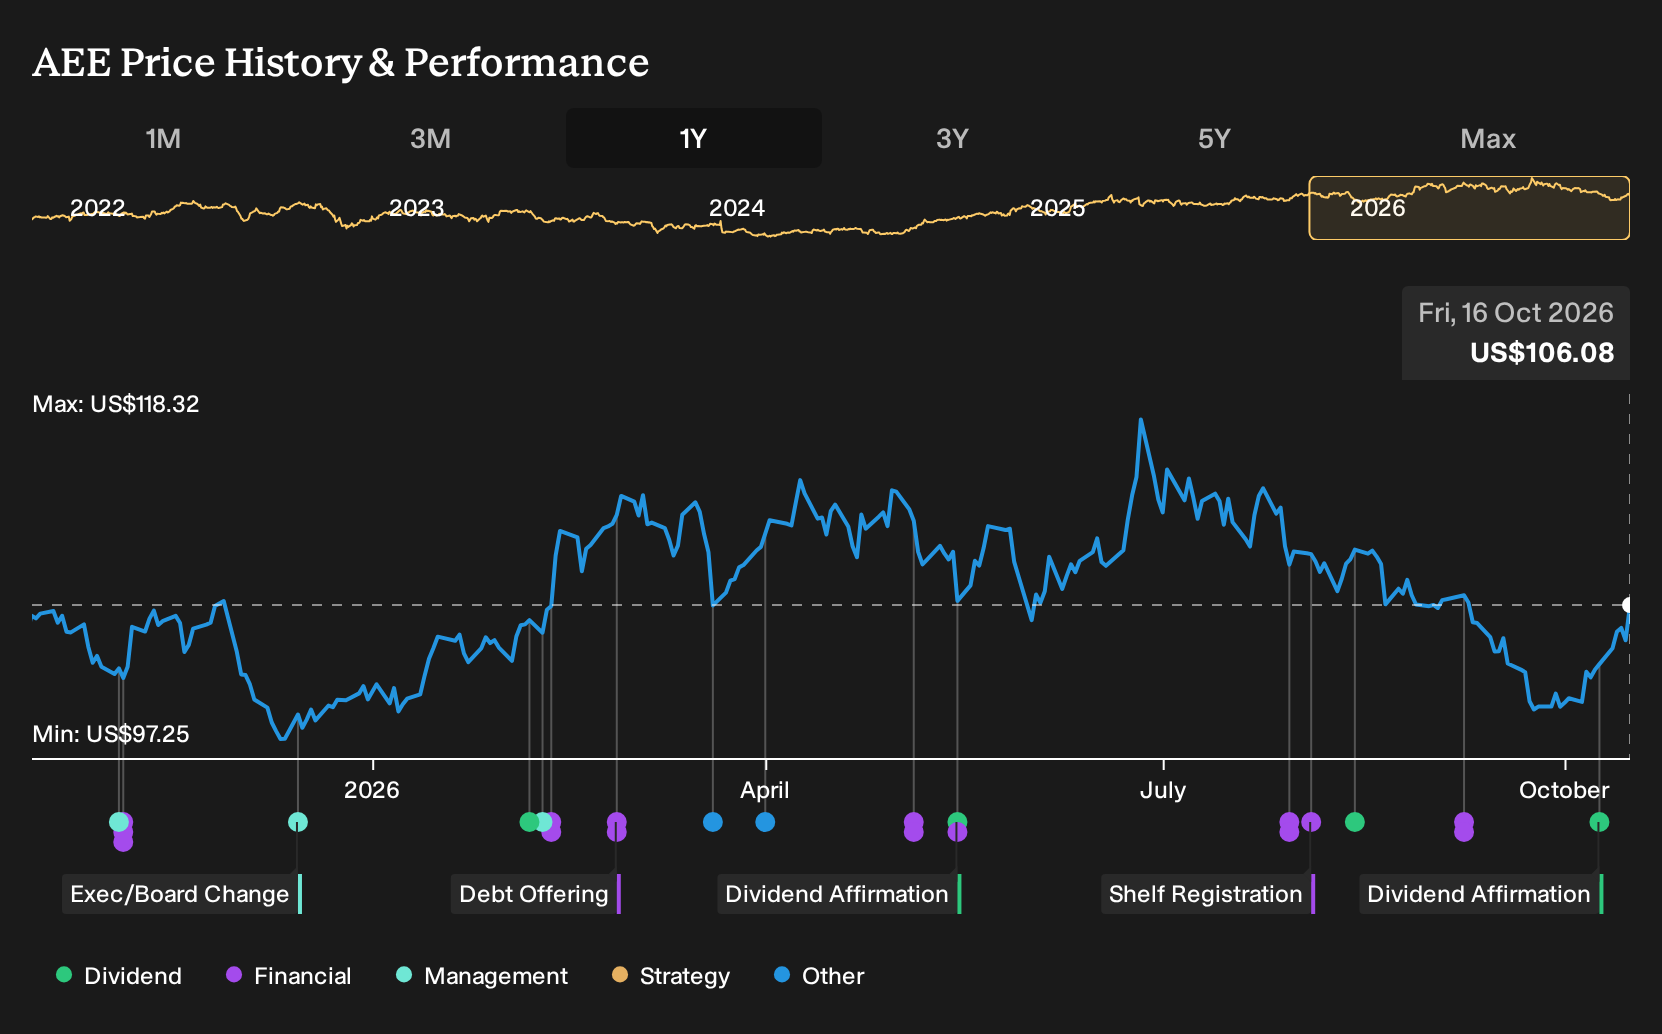Image resolution: width=1662 pixels, height=1034 pixels.
Task: Open the Debt Offering event label
Action: 535,894
